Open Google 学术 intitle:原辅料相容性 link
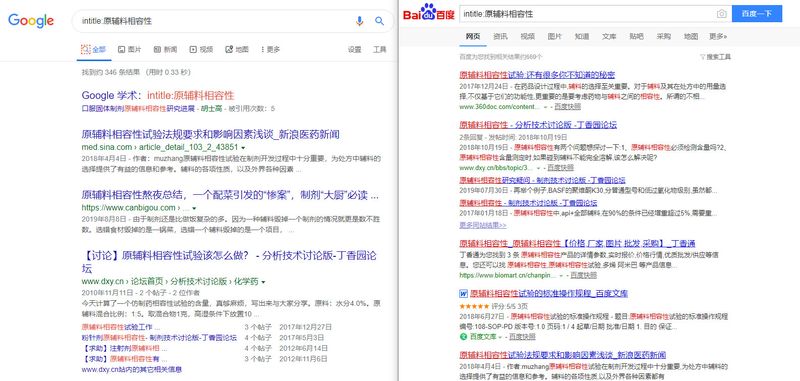This screenshot has width=800, height=381. point(158,95)
